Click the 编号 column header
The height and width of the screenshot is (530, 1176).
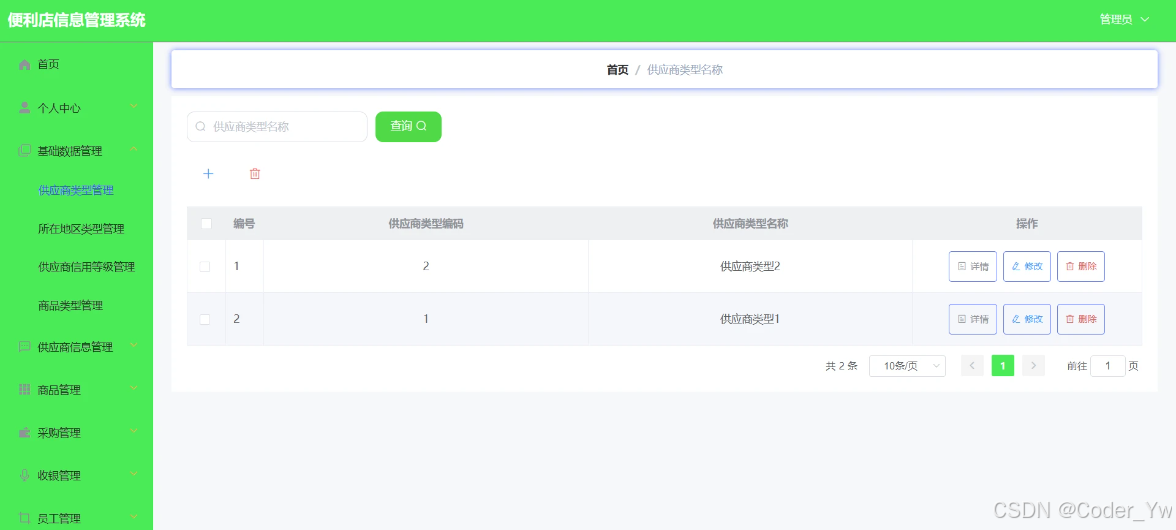(244, 223)
